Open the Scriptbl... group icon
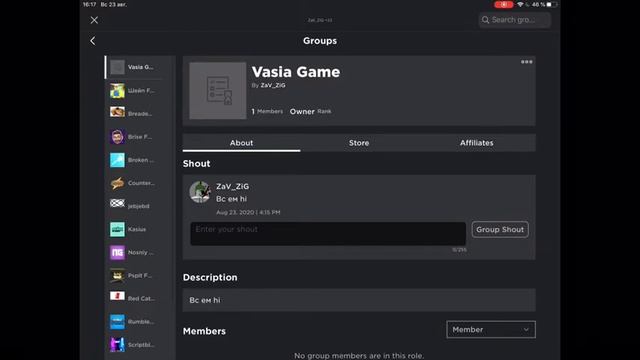Image resolution: width=640 pixels, height=360 pixels. point(117,344)
